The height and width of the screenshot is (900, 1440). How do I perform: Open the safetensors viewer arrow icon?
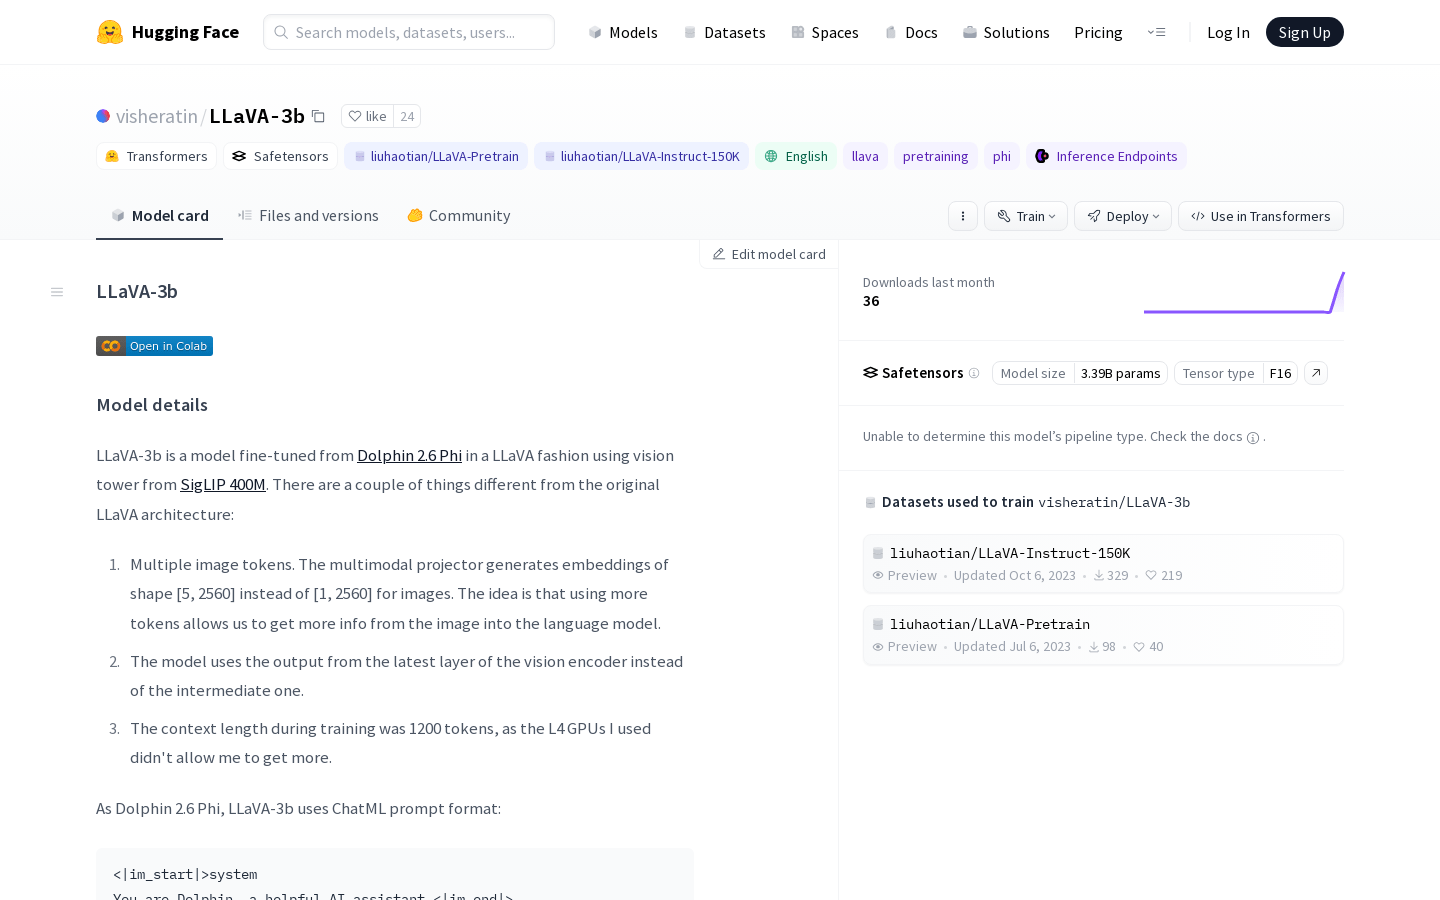coord(1316,373)
